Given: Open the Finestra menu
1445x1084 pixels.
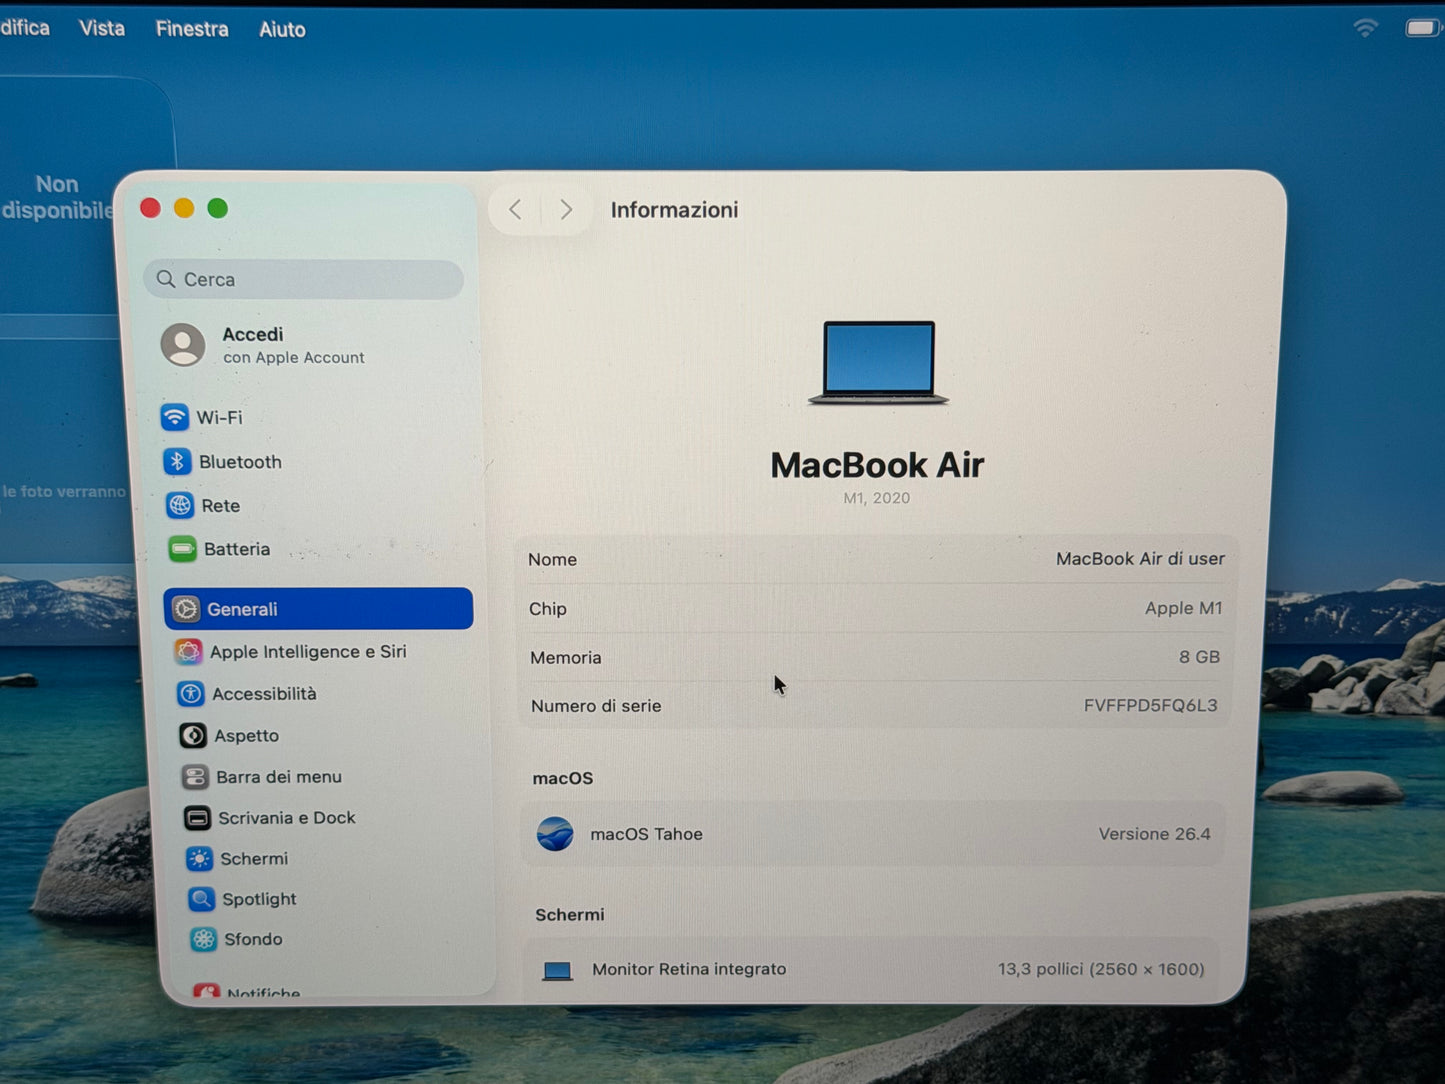Looking at the screenshot, I should tap(192, 29).
